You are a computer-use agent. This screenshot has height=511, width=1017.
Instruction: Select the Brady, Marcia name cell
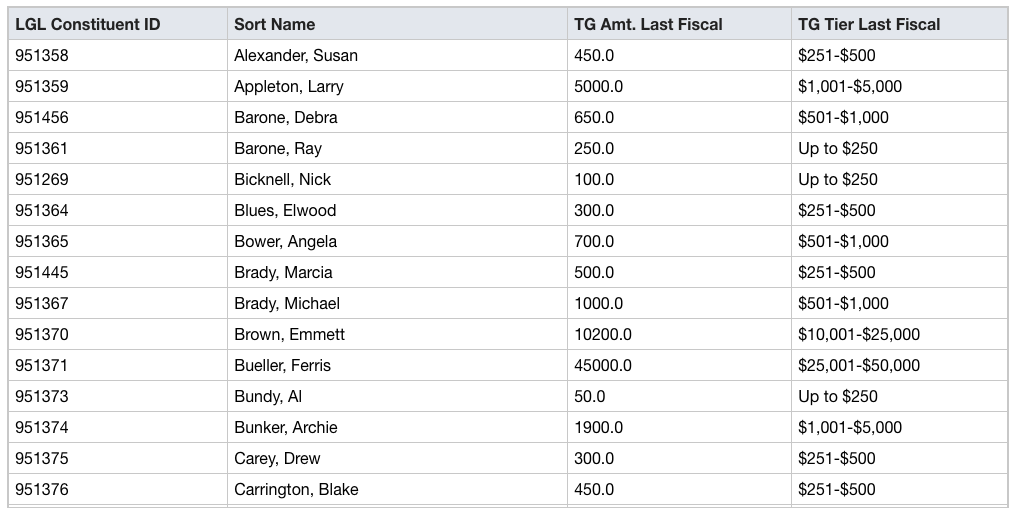283,273
